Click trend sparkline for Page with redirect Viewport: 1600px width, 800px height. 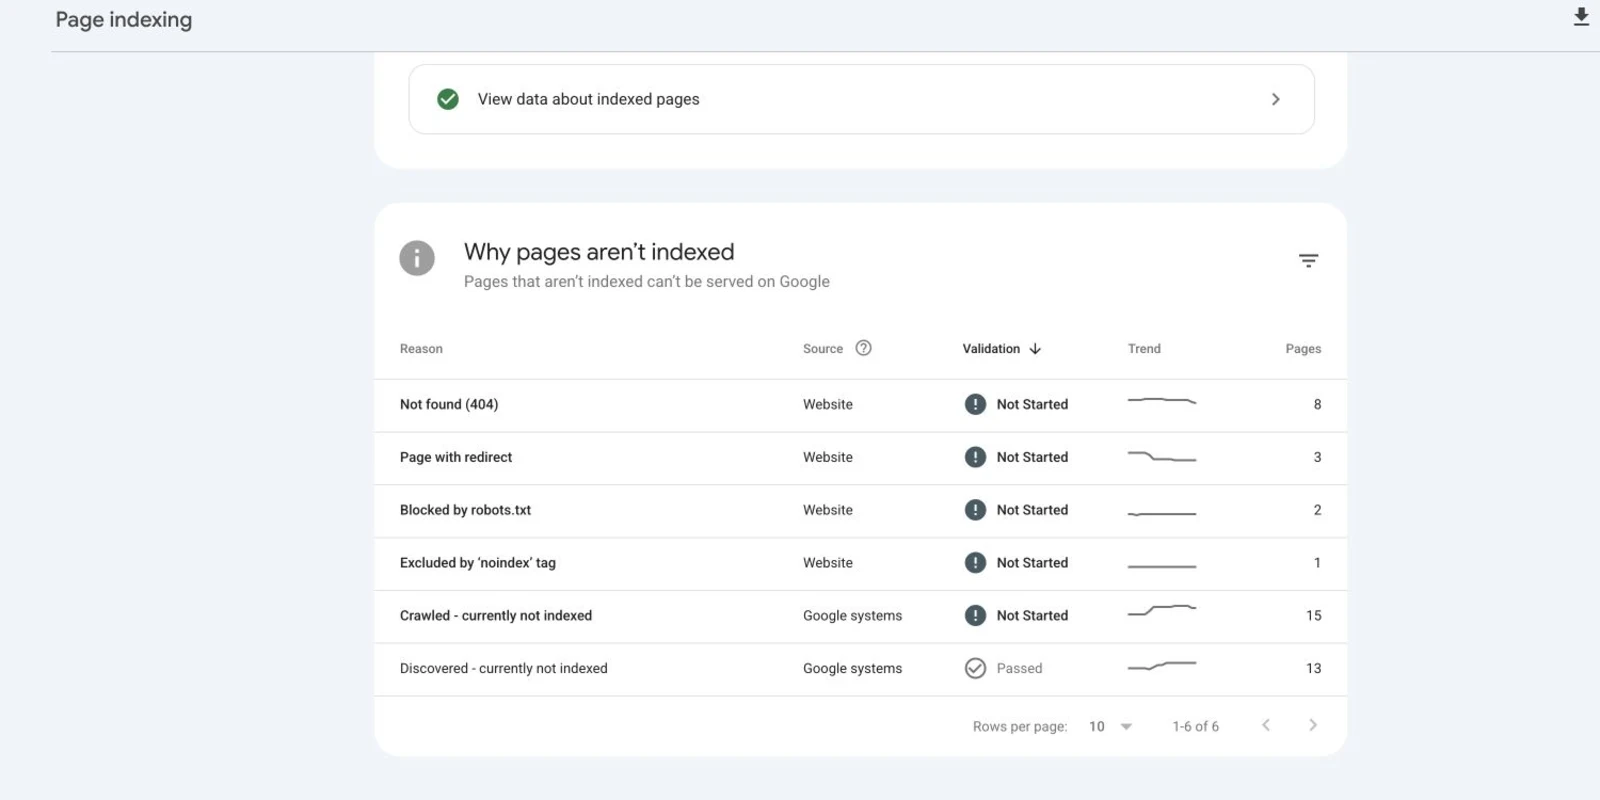[x=1162, y=456]
